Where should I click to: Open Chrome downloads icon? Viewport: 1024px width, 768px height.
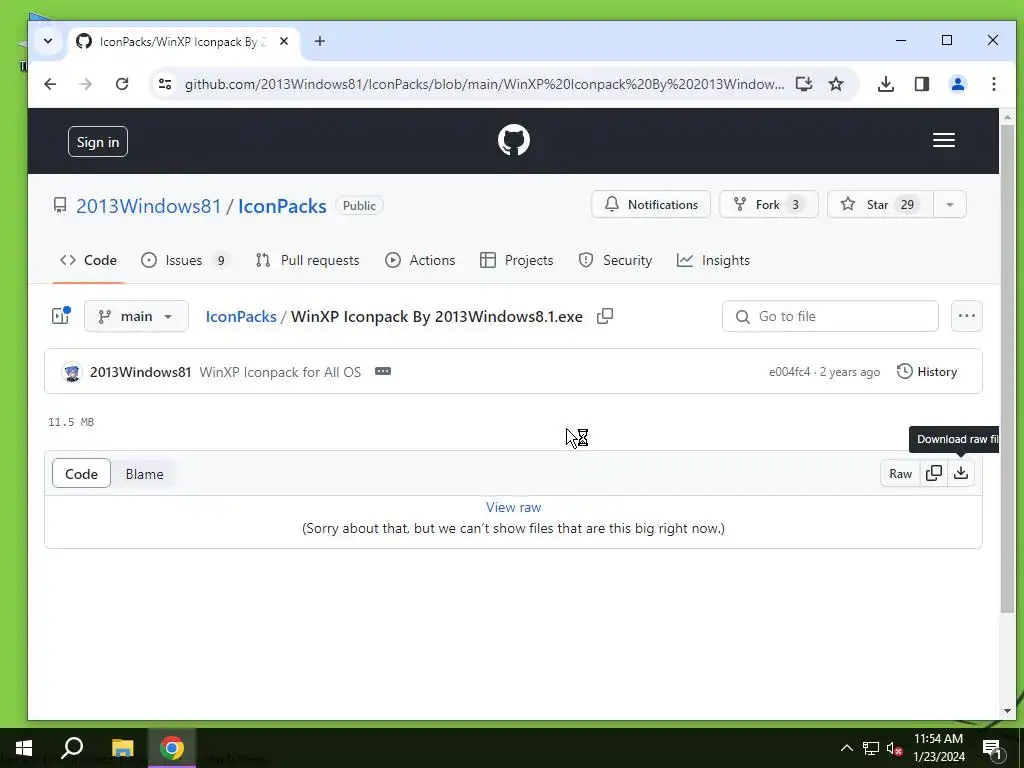click(x=886, y=84)
